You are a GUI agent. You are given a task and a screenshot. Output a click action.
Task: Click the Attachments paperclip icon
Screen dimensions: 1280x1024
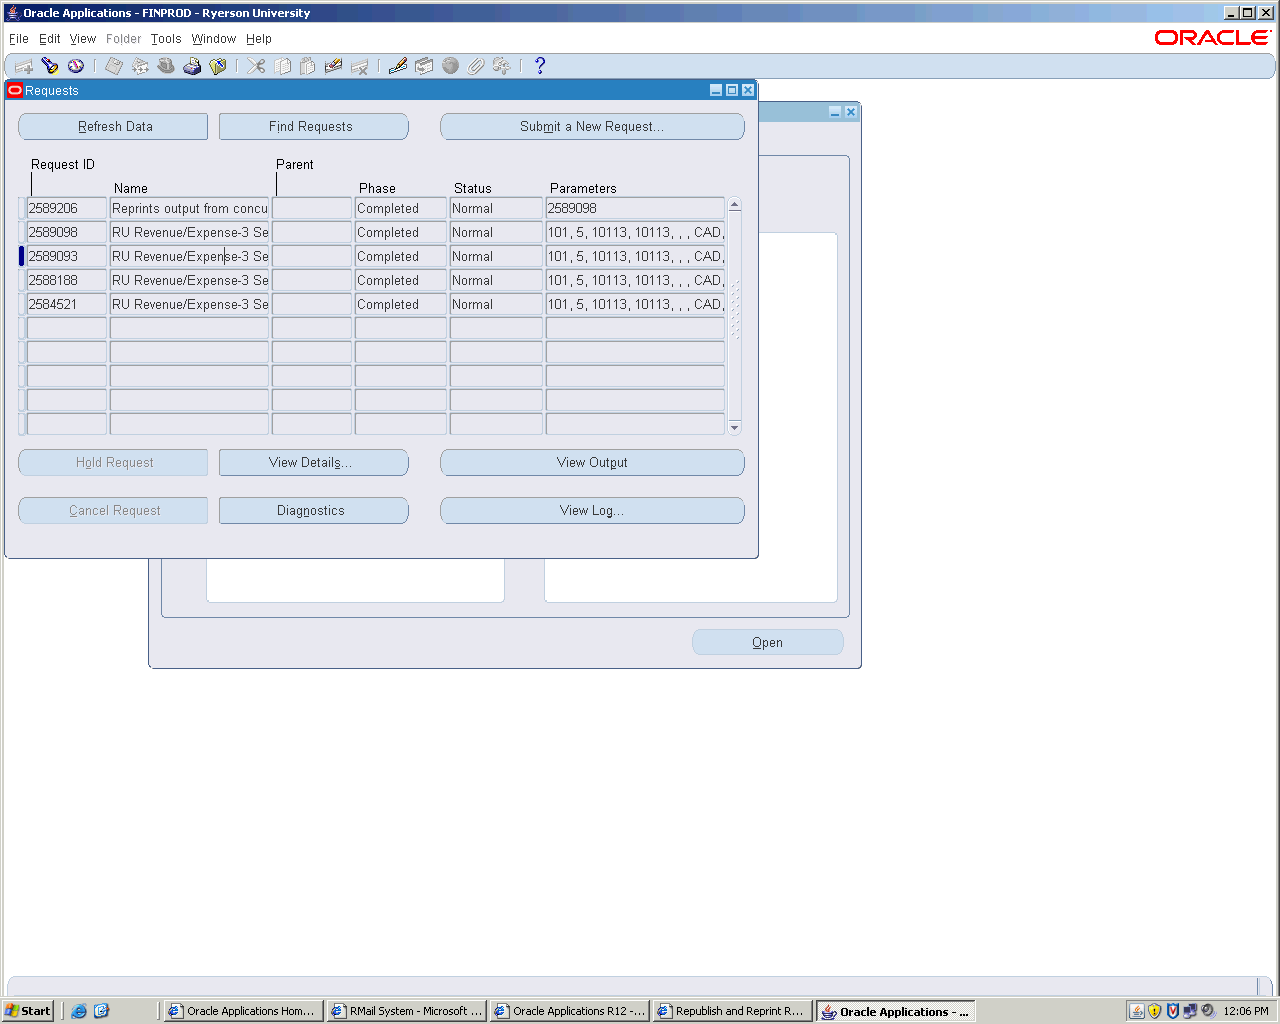(476, 66)
